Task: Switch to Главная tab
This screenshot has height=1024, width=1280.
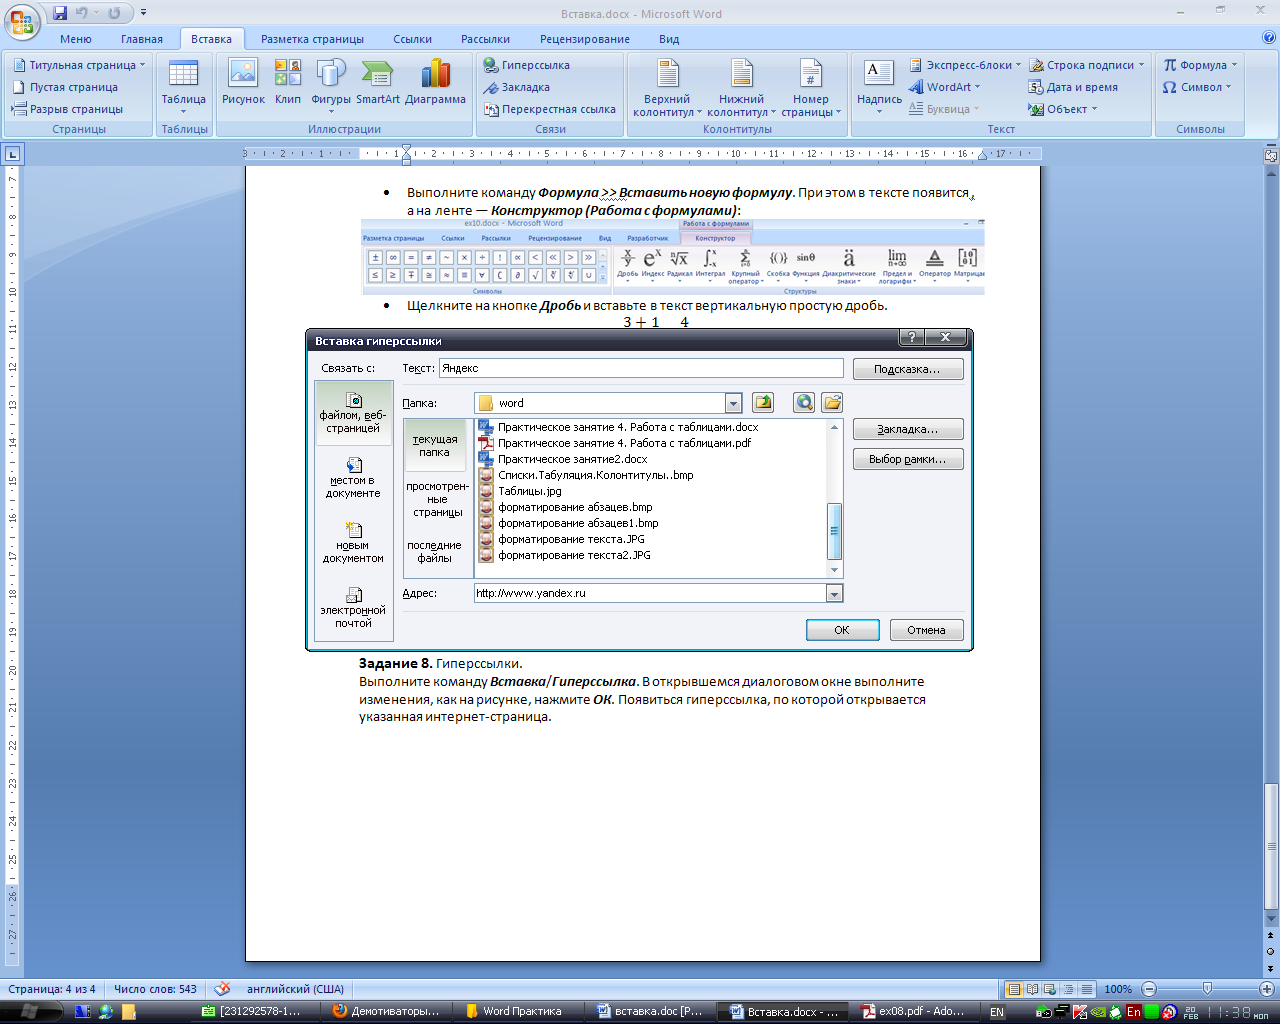Action: pos(142,39)
